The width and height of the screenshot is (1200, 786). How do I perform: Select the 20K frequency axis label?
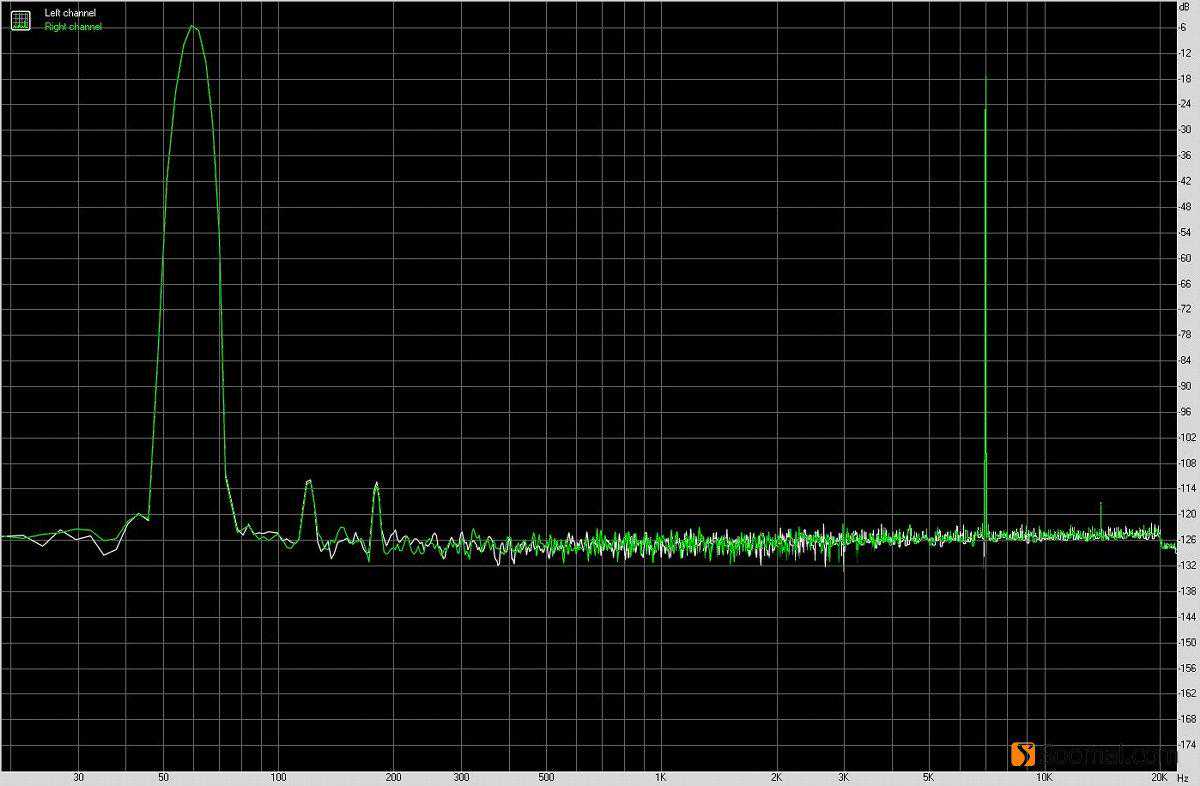click(1158, 777)
